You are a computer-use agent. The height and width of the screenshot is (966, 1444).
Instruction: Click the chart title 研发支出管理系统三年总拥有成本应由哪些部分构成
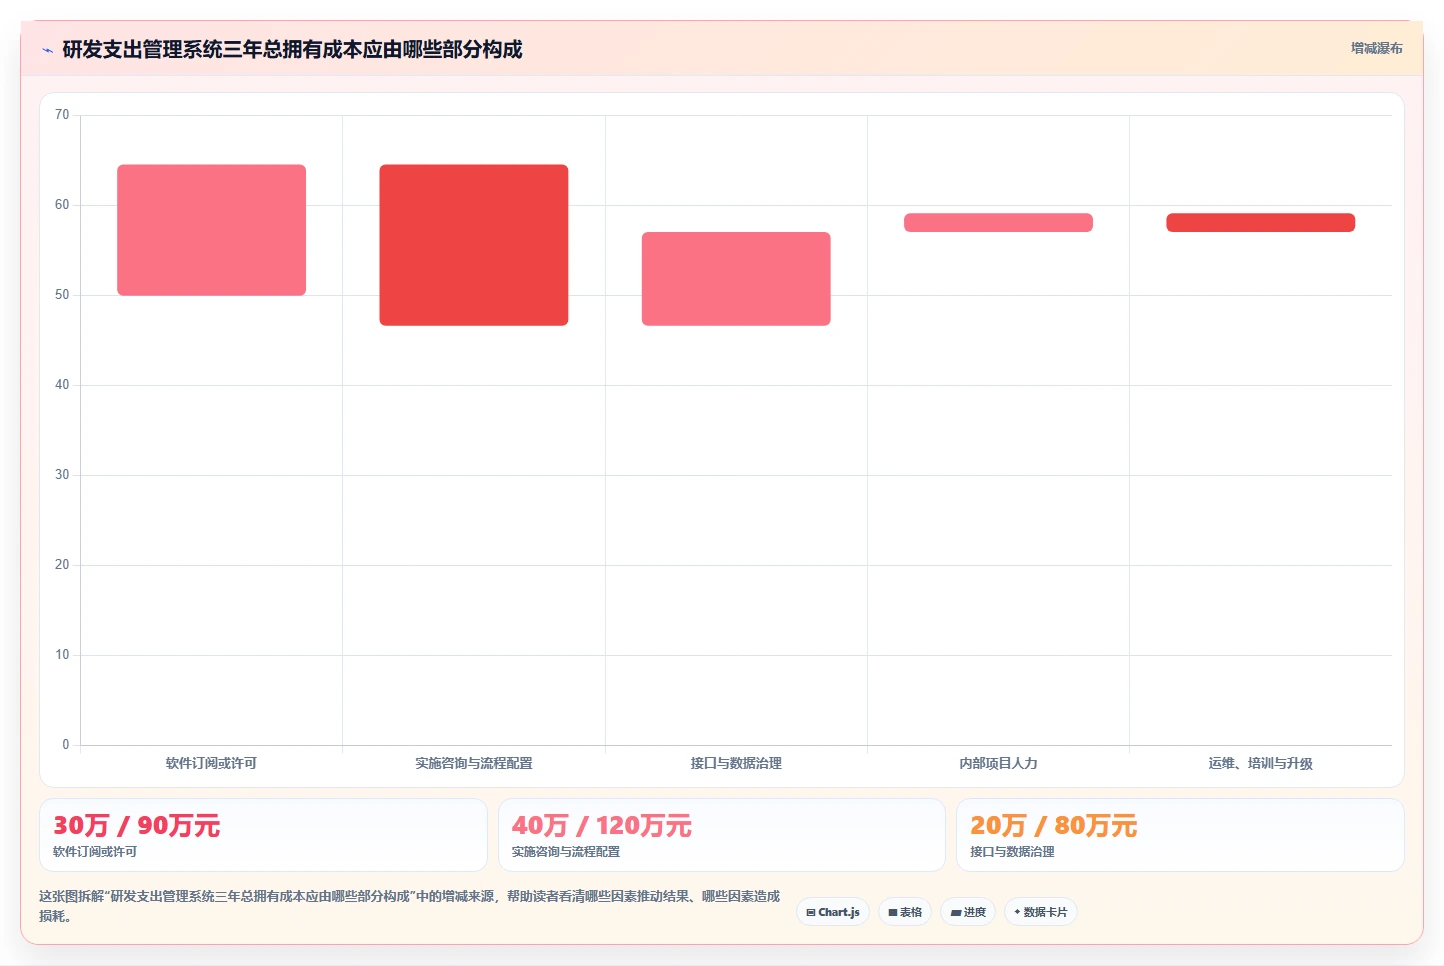point(292,50)
